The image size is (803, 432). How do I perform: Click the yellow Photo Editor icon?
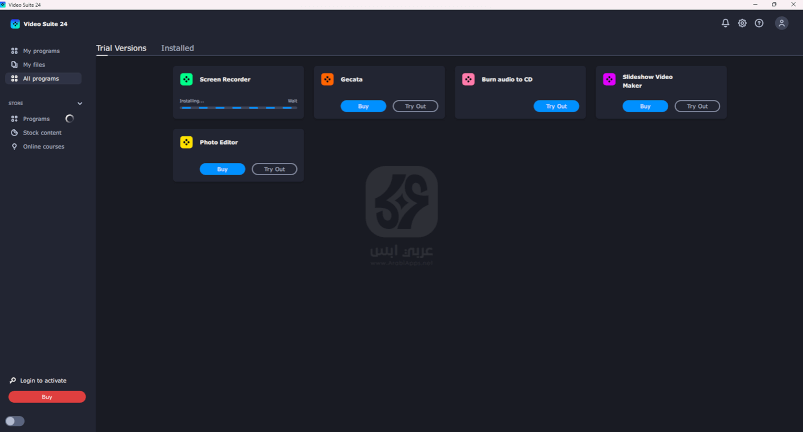pyautogui.click(x=186, y=142)
